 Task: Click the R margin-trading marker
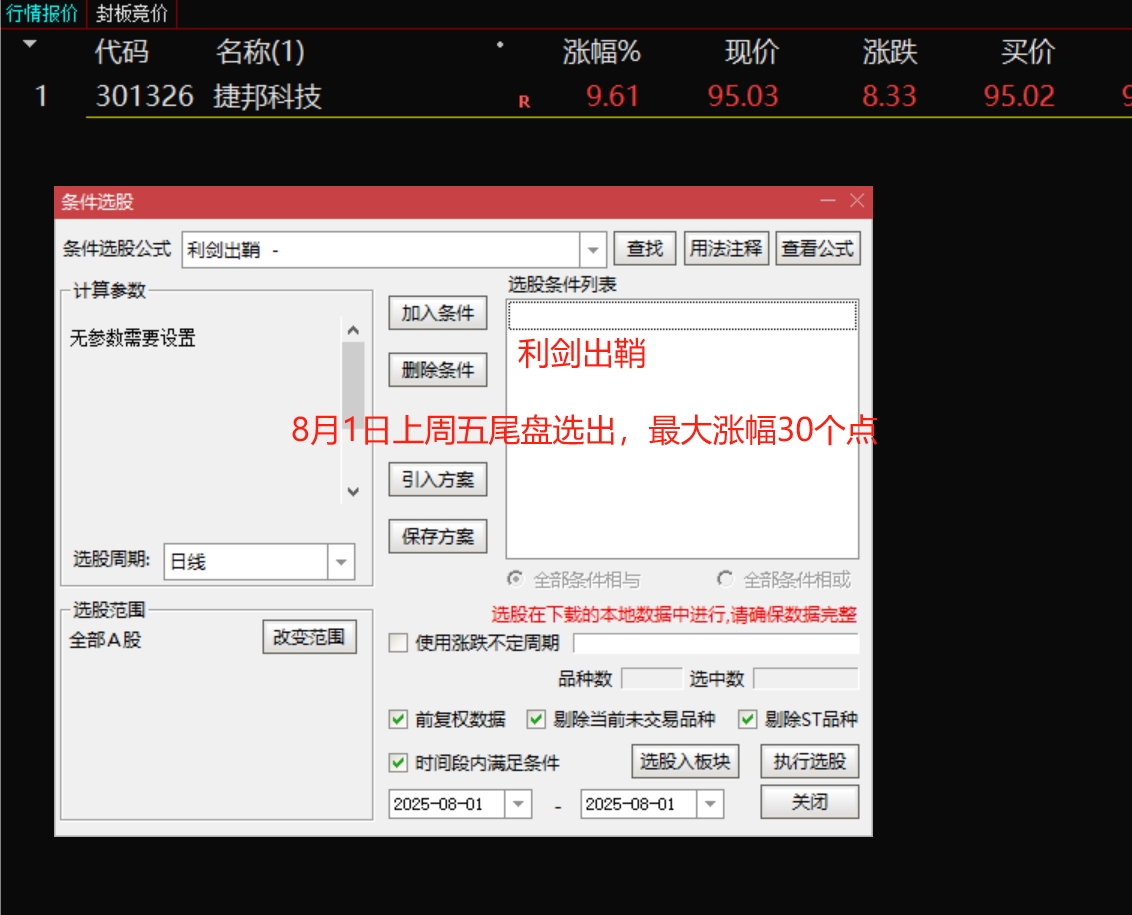pos(524,102)
